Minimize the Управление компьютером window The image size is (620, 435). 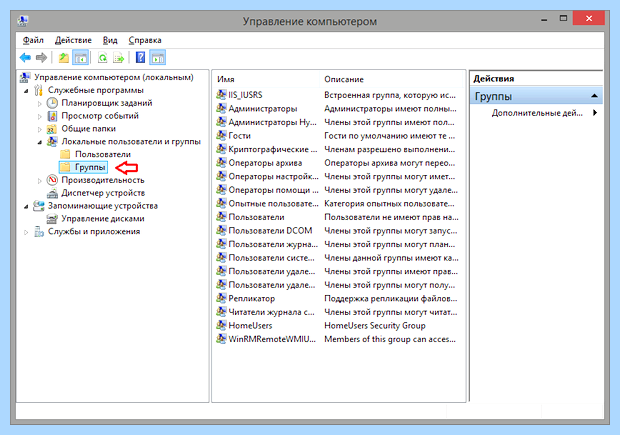click(544, 19)
